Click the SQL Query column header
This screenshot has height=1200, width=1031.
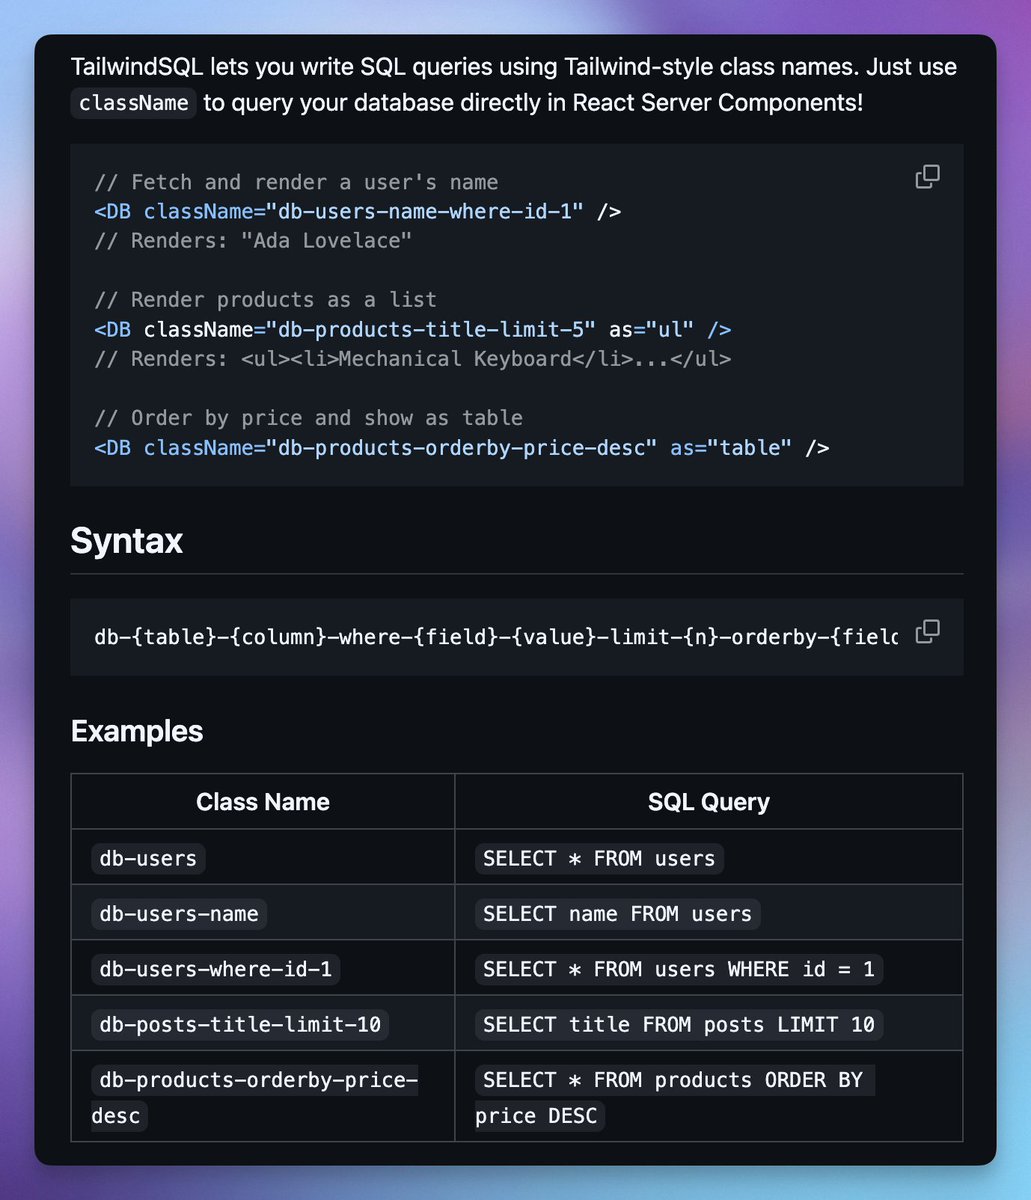709,802
